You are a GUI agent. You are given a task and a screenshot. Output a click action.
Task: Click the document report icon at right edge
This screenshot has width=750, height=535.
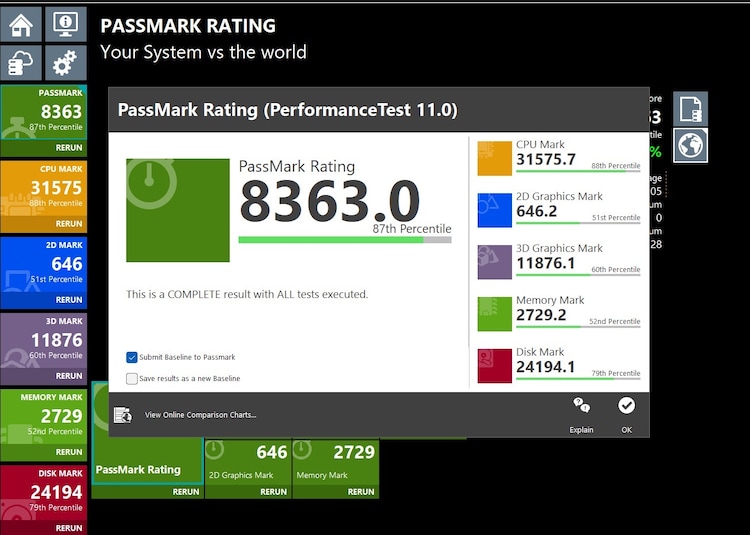point(690,109)
